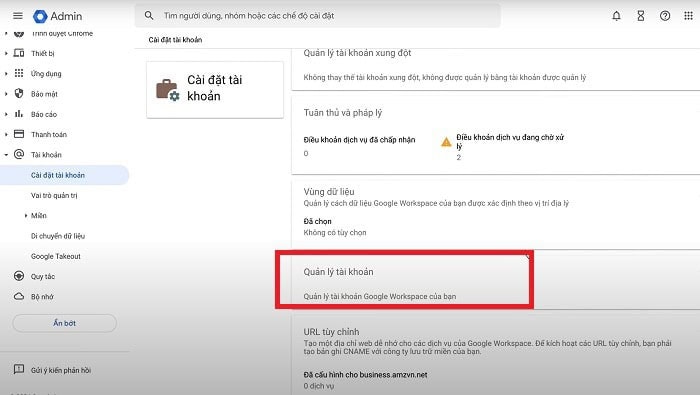Click the Cài đặt tài khoản breadcrumb
The width and height of the screenshot is (700, 395).
pos(175,40)
